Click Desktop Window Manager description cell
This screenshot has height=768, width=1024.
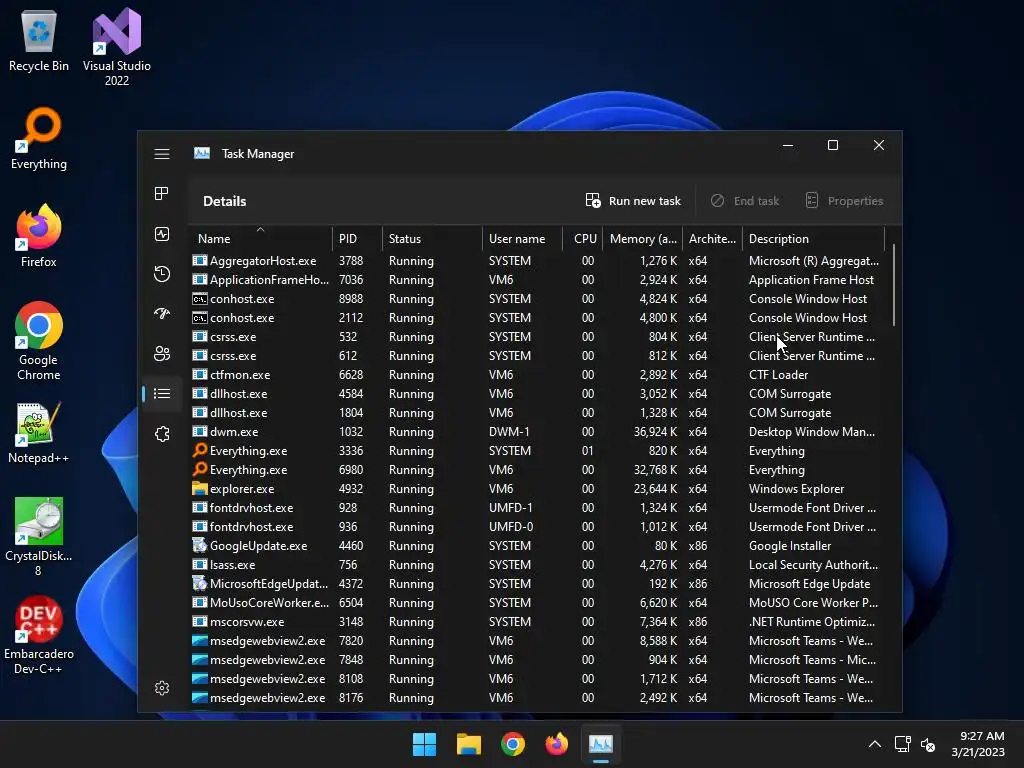[x=812, y=432]
